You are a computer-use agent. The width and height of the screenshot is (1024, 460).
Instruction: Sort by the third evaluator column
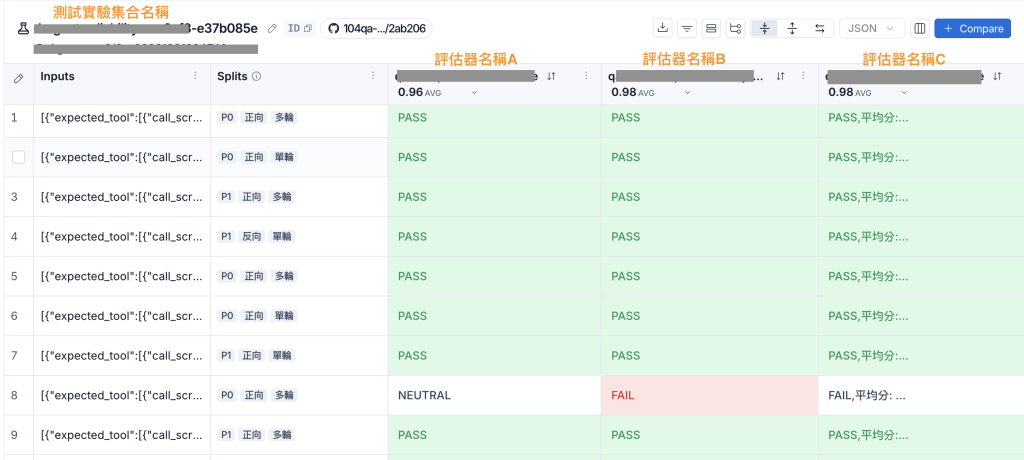point(997,76)
